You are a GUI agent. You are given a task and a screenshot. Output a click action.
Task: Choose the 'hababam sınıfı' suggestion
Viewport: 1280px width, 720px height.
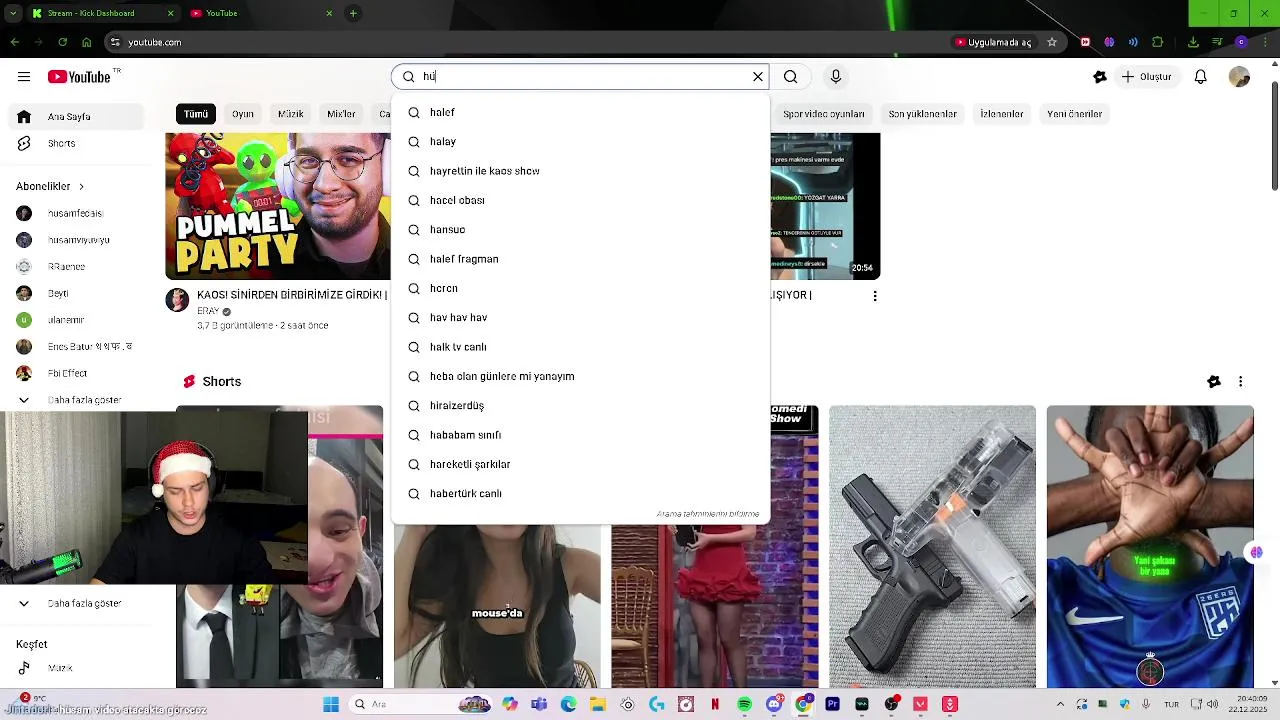581,435
